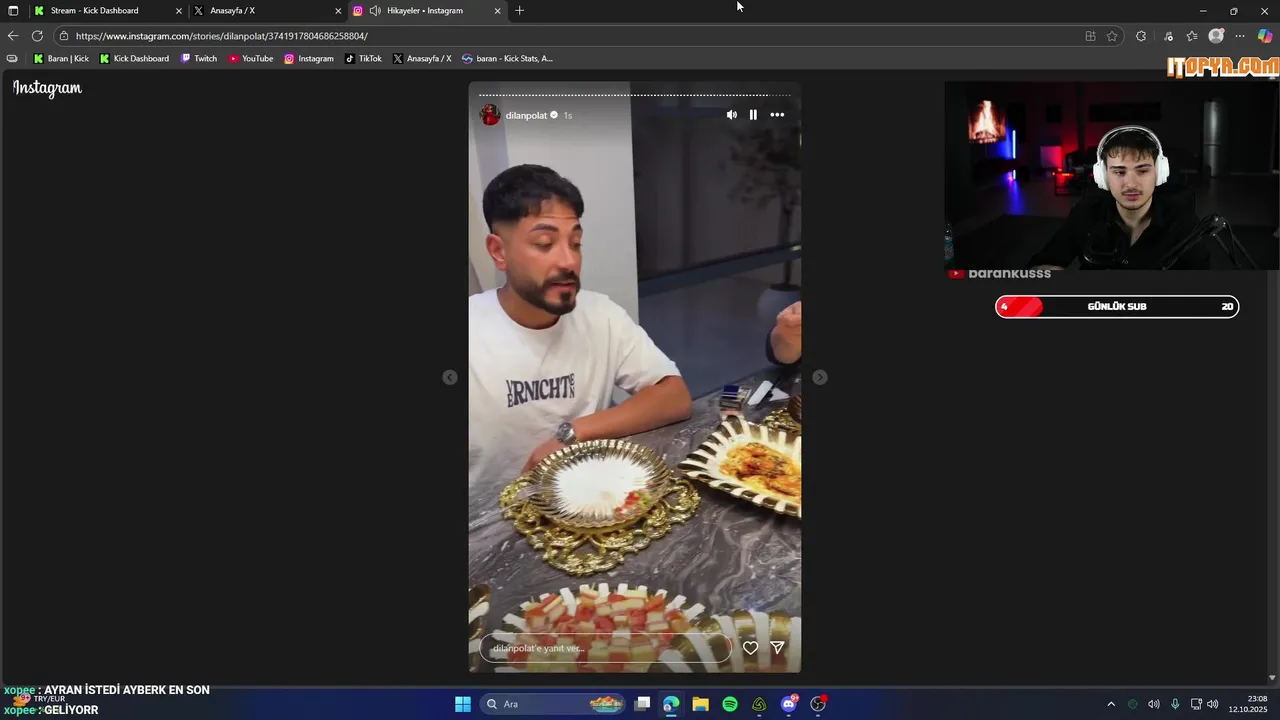Close the Hikayeler Instagram tab
The height and width of the screenshot is (720, 1280).
click(498, 11)
